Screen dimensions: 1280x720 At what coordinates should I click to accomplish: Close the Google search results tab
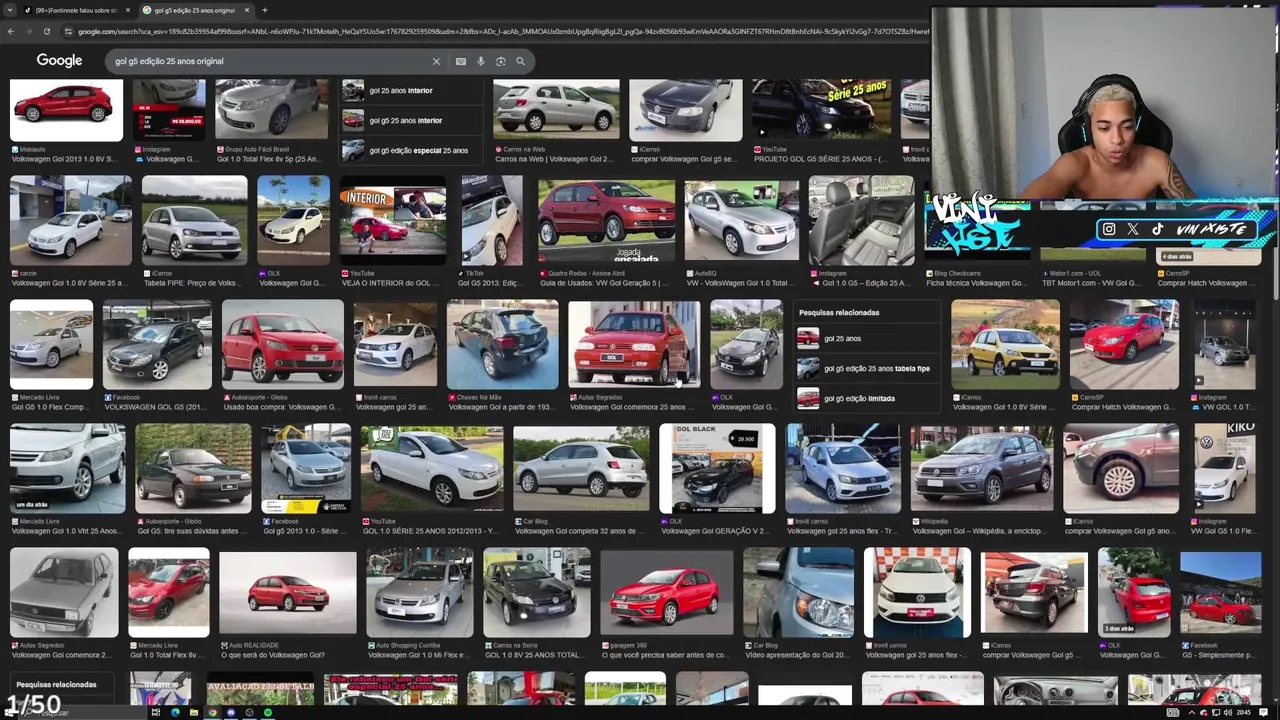click(x=246, y=10)
